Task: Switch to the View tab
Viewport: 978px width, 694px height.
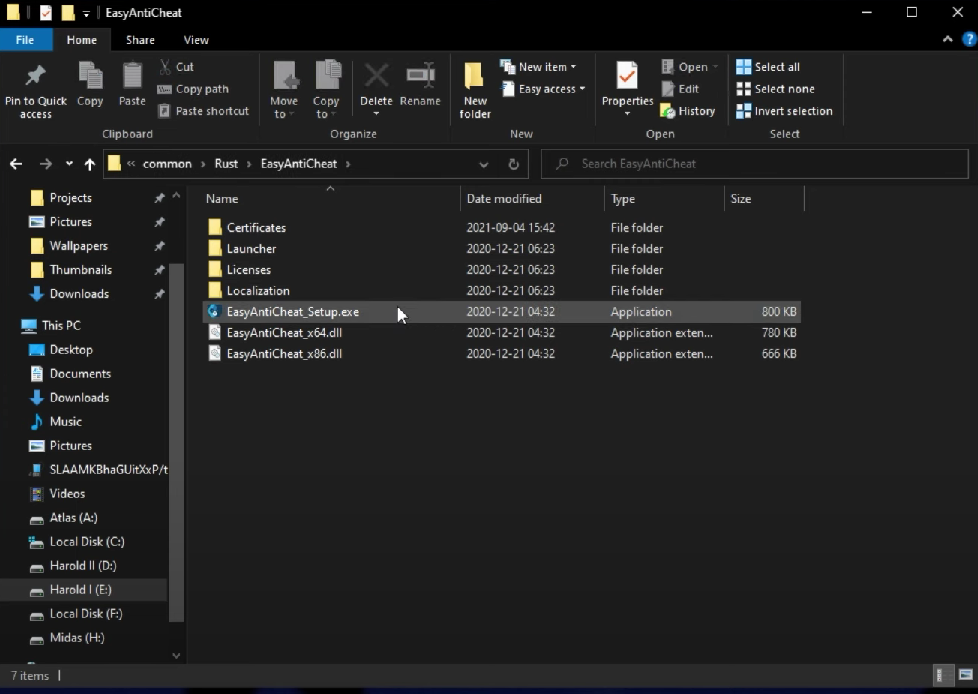Action: coord(196,40)
